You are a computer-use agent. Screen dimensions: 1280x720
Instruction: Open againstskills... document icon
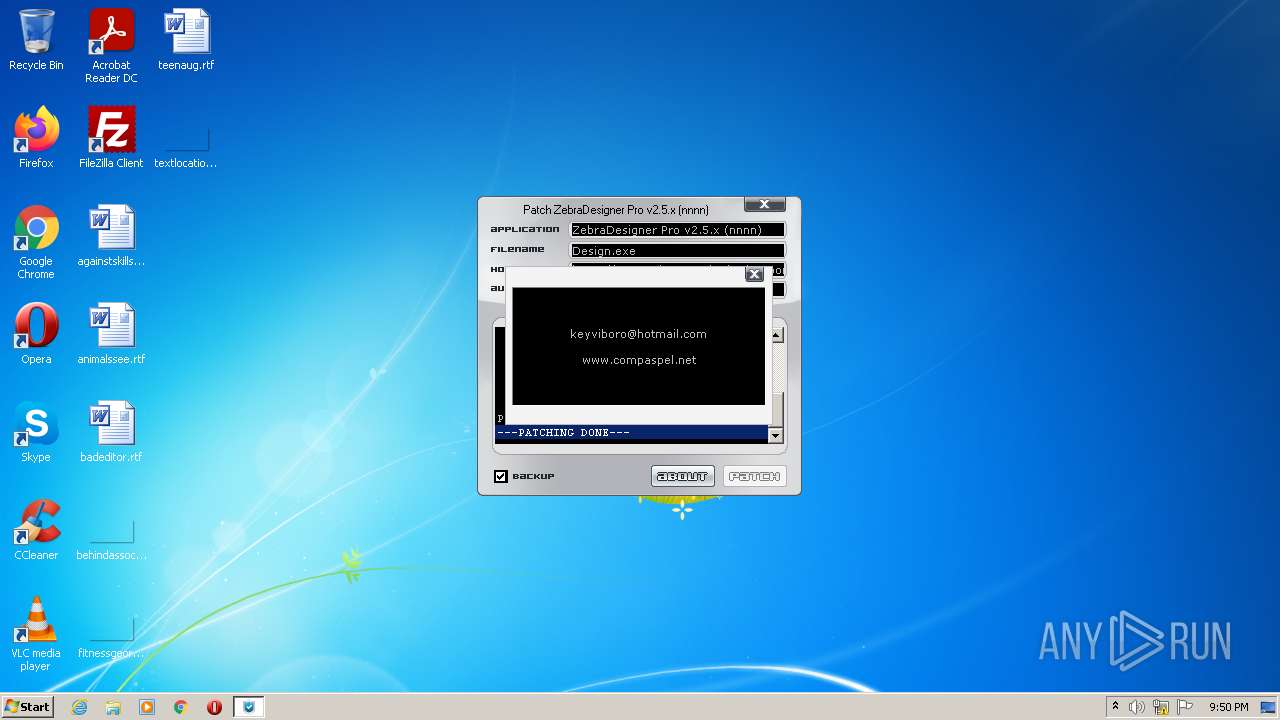tap(111, 236)
